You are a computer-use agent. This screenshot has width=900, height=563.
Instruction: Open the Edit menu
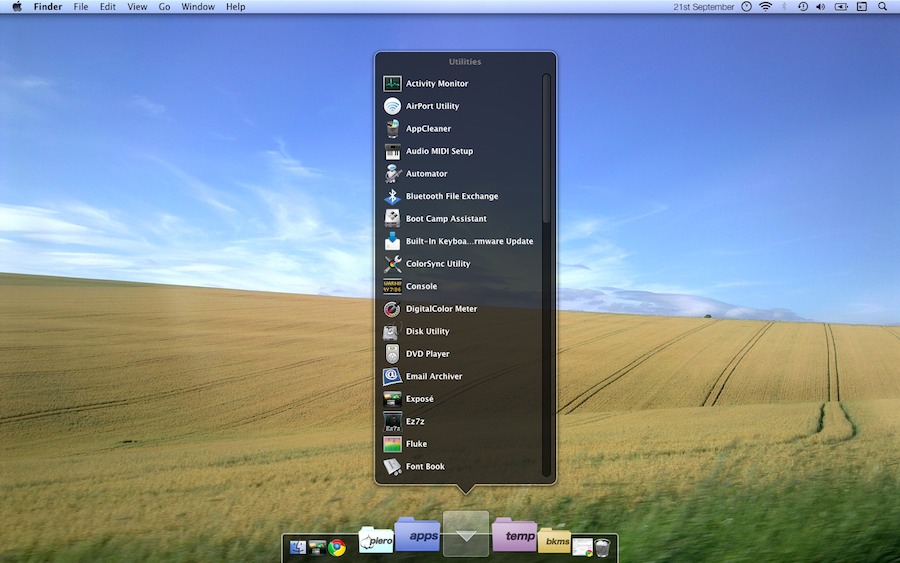[x=107, y=7]
